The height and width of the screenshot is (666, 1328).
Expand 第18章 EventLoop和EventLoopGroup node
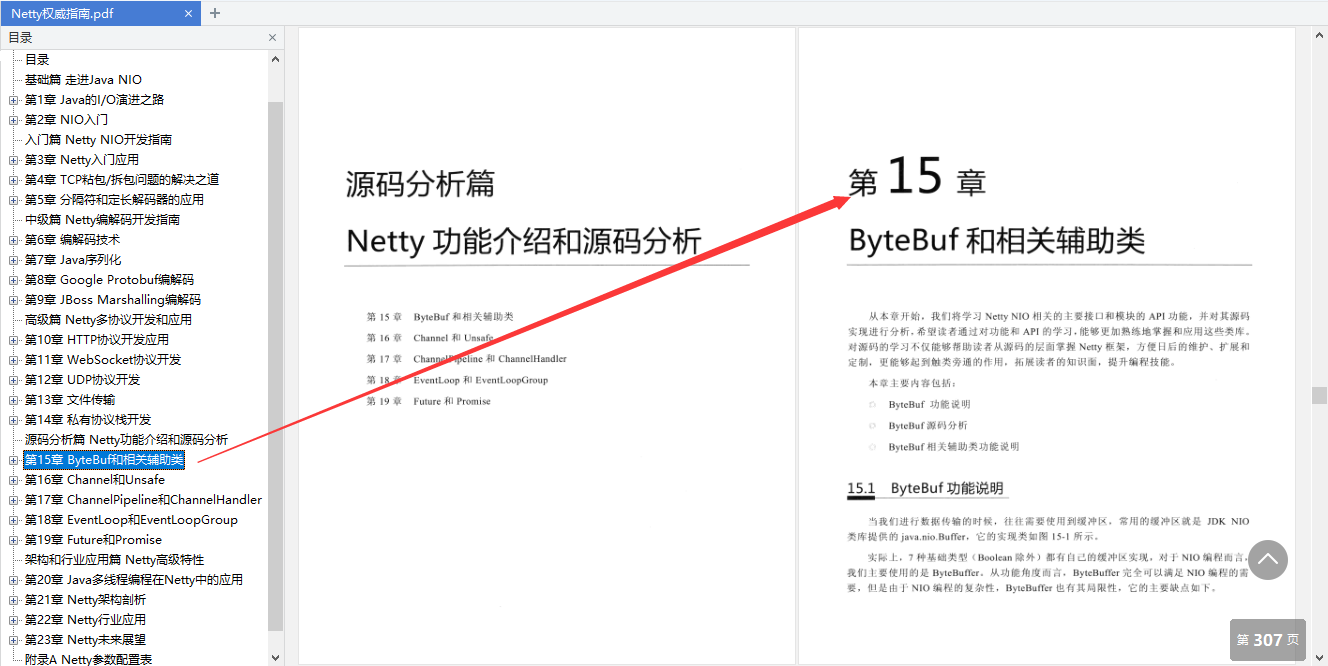[13, 520]
